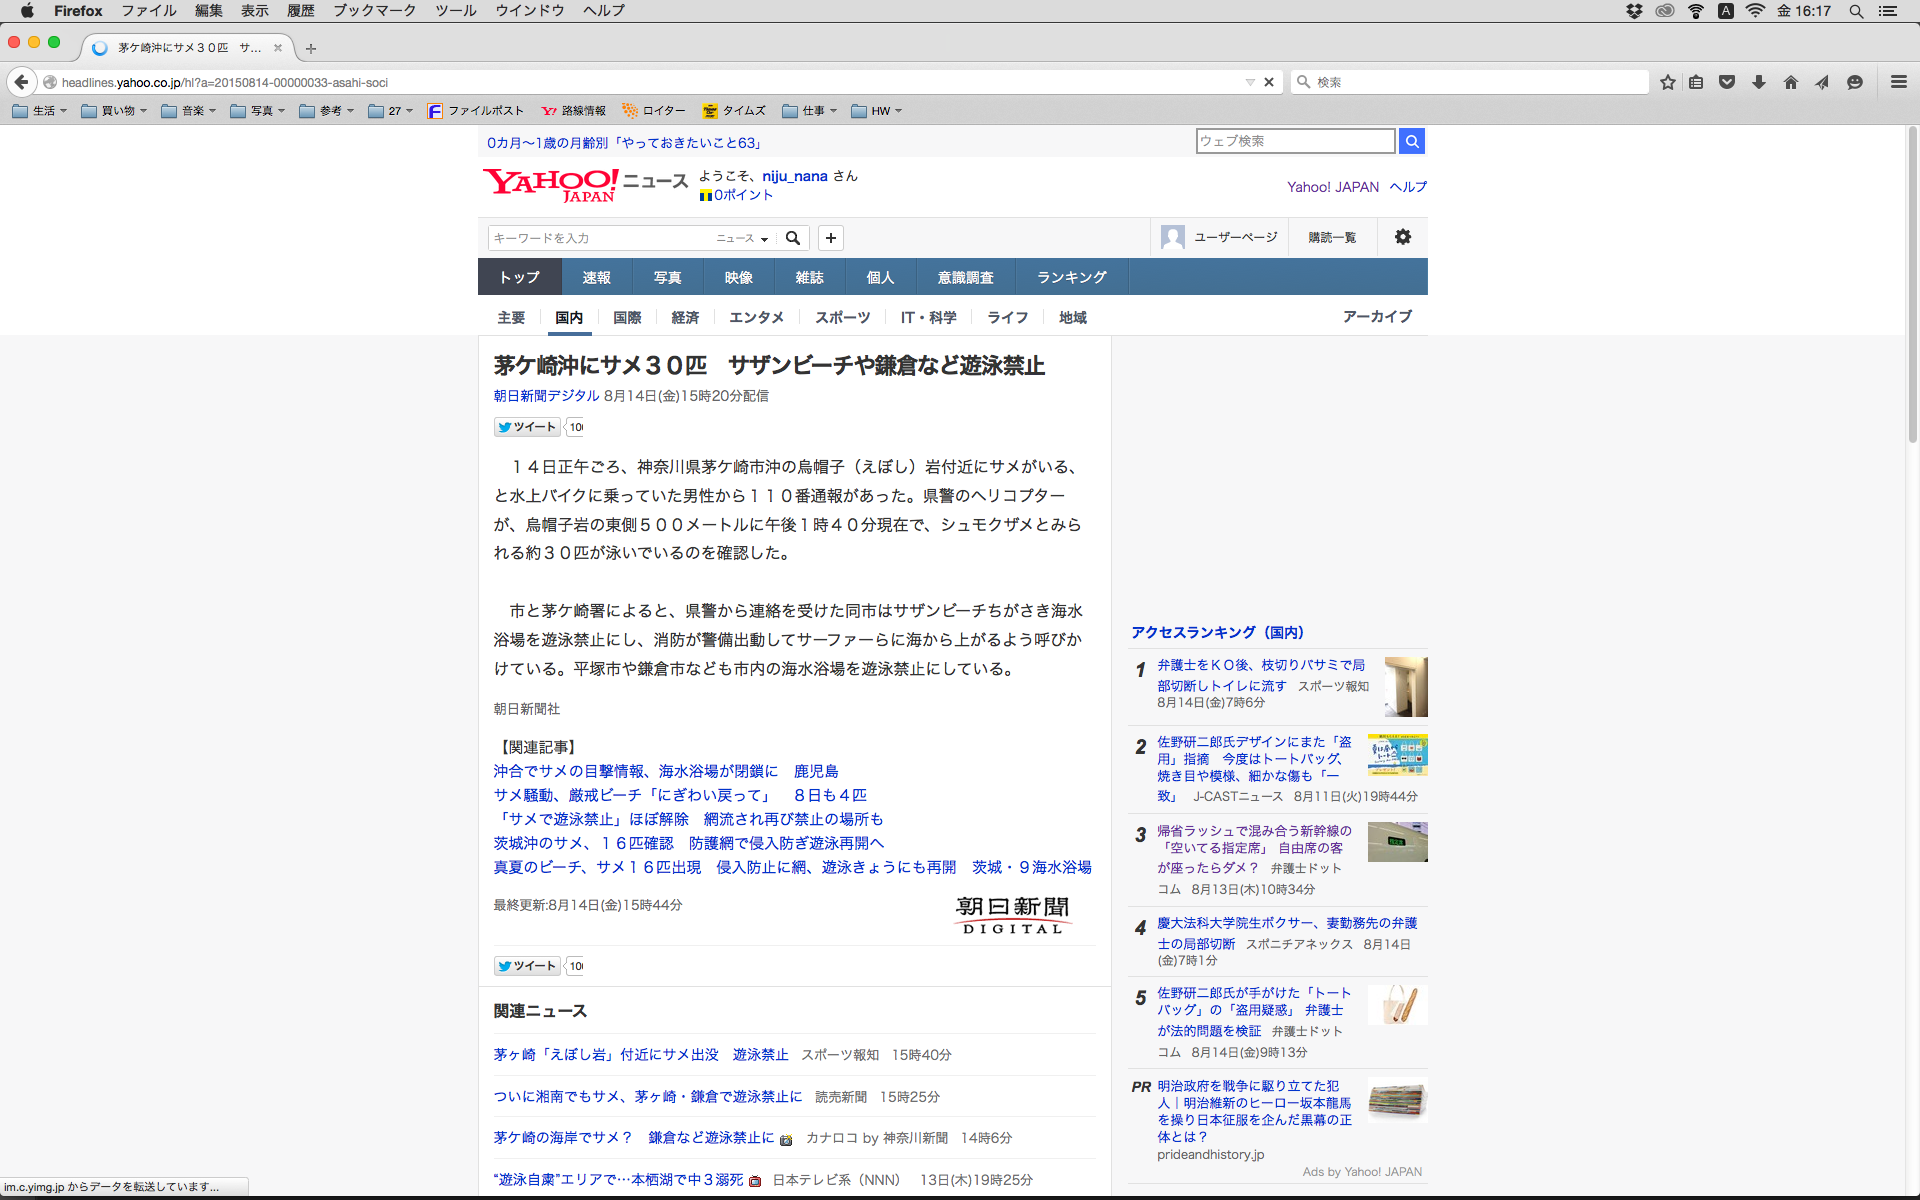Image resolution: width=1920 pixels, height=1200 pixels.
Task: Open the Firefox hamburger menu
Action: coord(1898,82)
